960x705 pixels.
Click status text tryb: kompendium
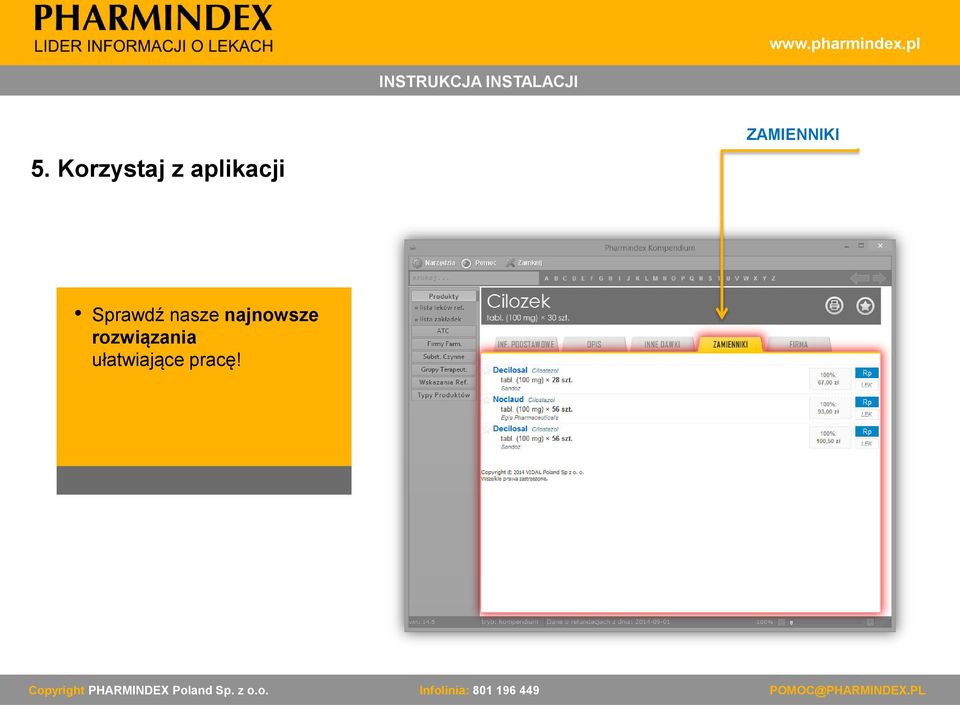(x=509, y=622)
